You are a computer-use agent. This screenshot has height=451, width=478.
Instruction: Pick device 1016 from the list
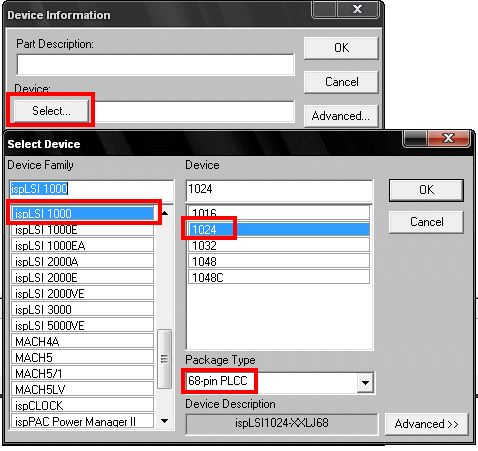click(x=279, y=213)
